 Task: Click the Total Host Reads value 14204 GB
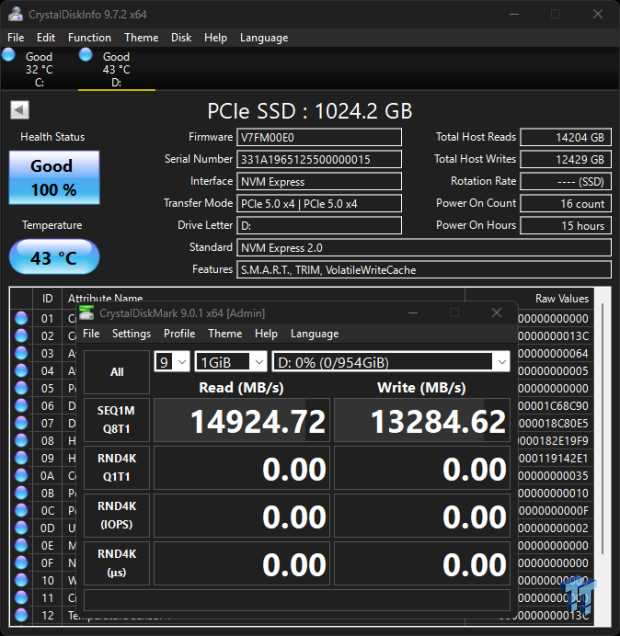pyautogui.click(x=566, y=138)
